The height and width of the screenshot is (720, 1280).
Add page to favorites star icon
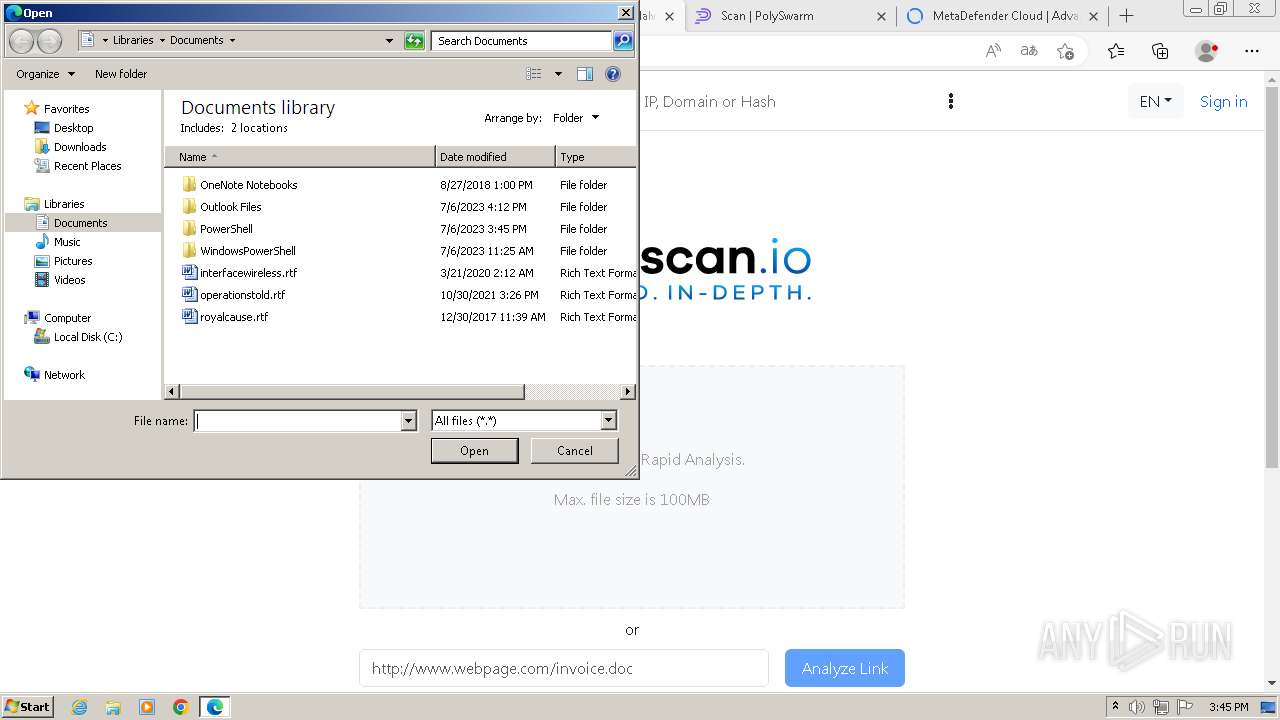point(1065,51)
